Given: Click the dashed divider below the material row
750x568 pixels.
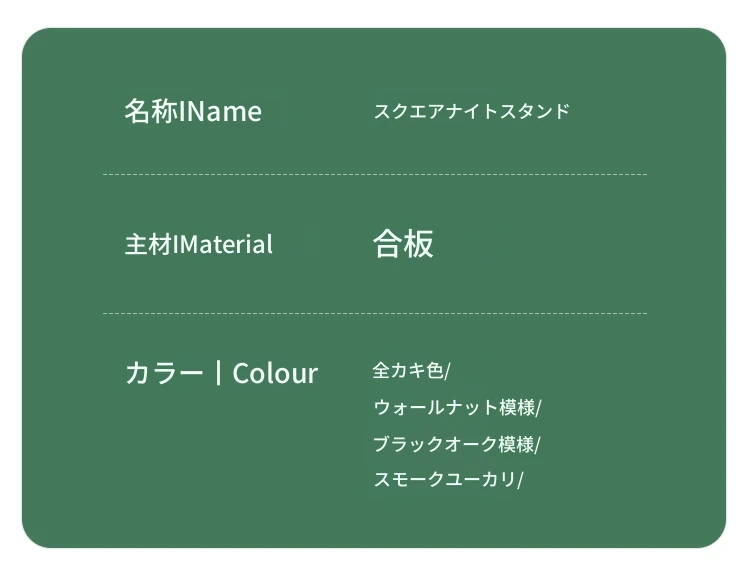Looking at the screenshot, I should click(375, 313).
